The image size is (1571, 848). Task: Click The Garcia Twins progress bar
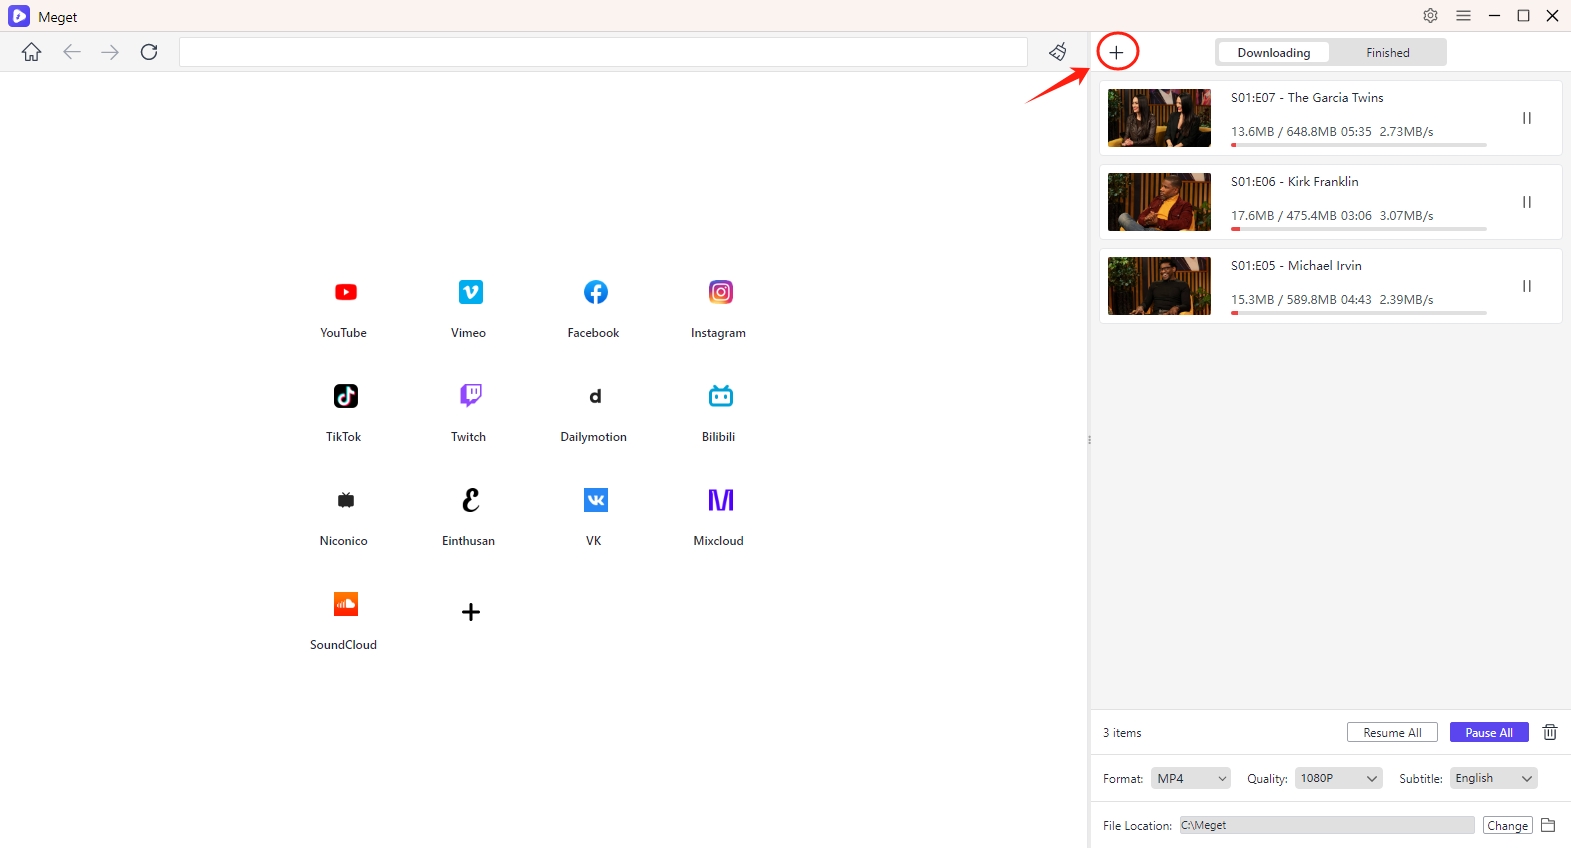click(1358, 145)
